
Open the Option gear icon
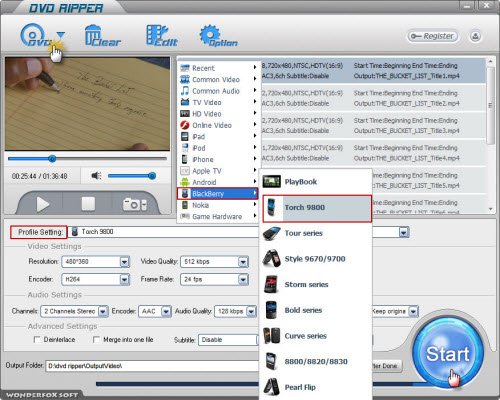pyautogui.click(x=218, y=36)
